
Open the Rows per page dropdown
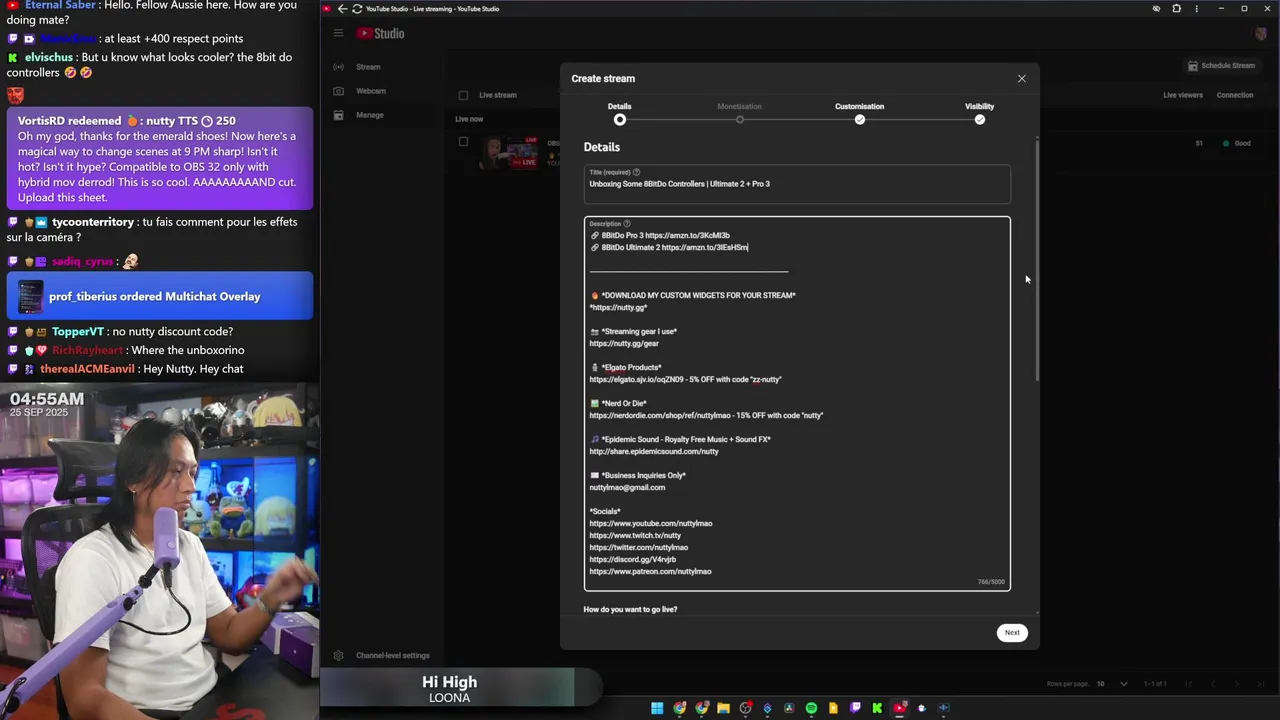click(x=1112, y=684)
